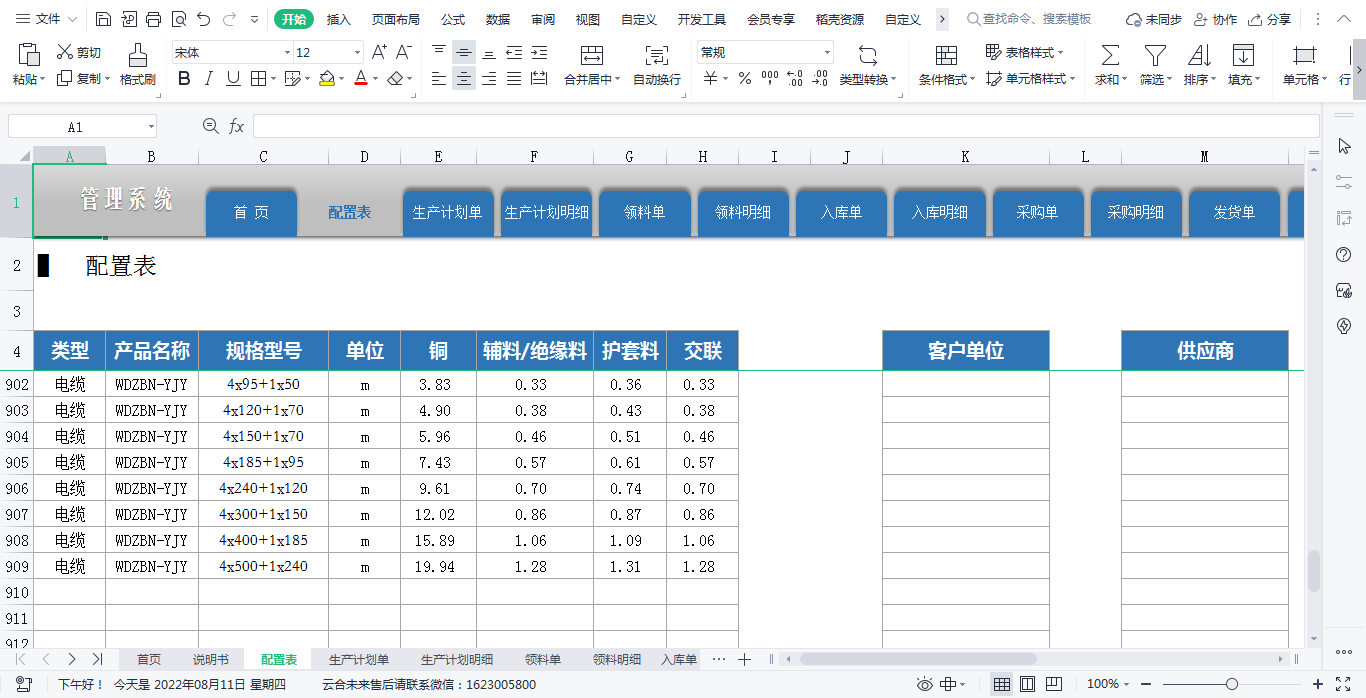Screen dimensions: 1366x698
Task: Open the Name Box A1 dropdown
Action: (151, 126)
